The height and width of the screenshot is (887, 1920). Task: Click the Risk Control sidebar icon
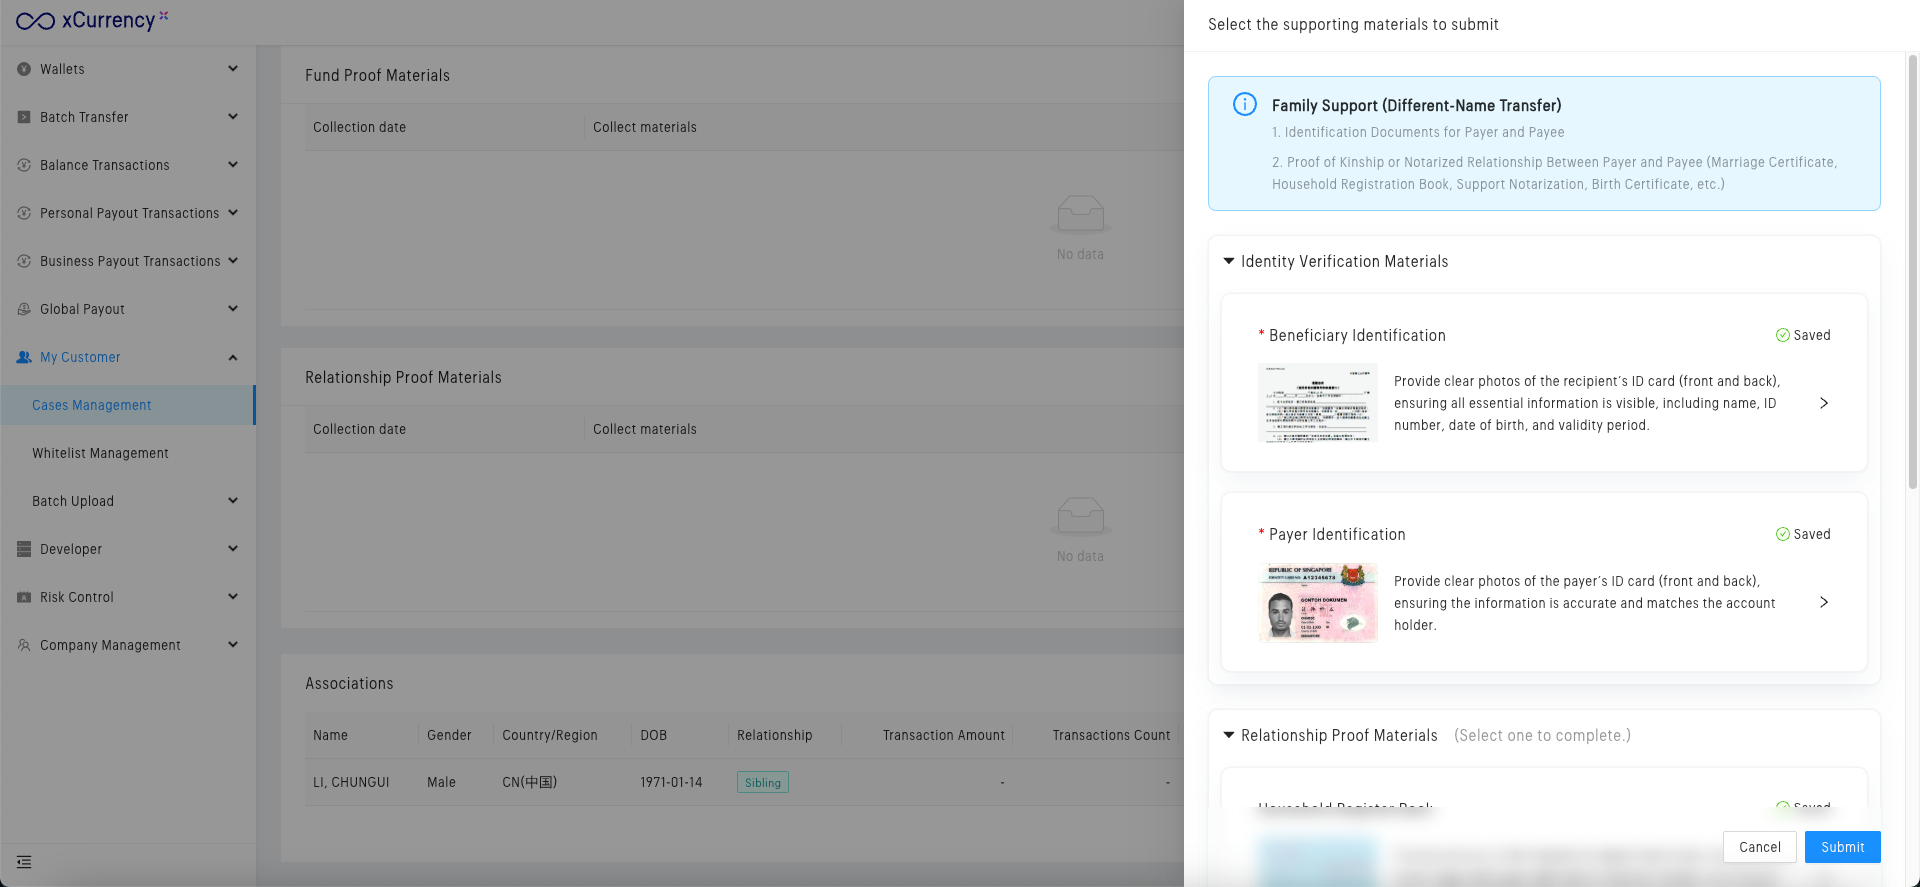24,597
